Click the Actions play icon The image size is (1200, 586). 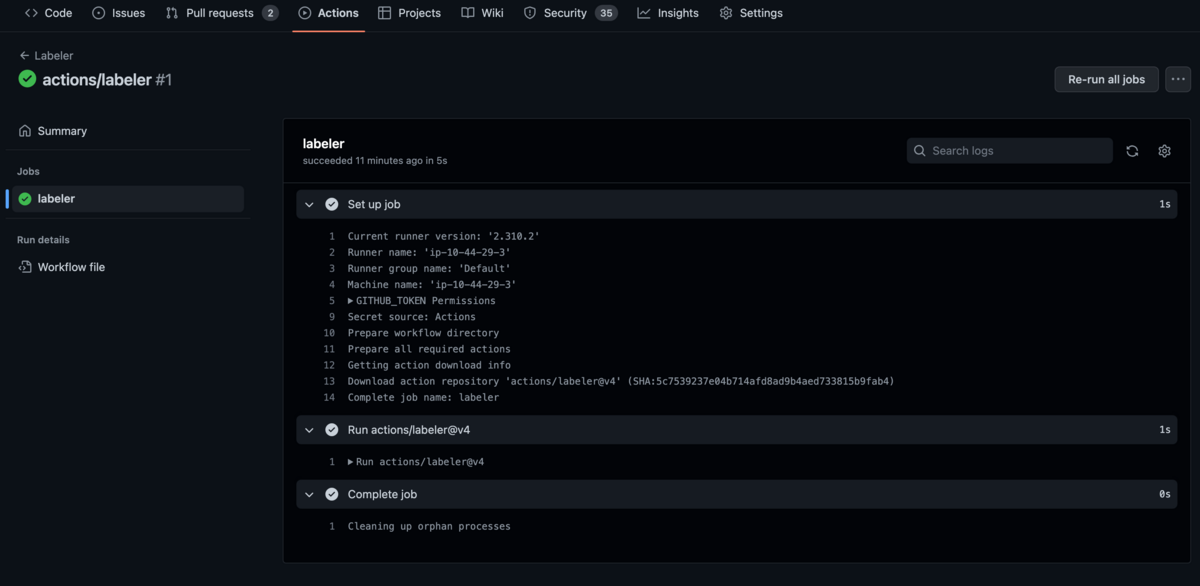click(x=304, y=13)
